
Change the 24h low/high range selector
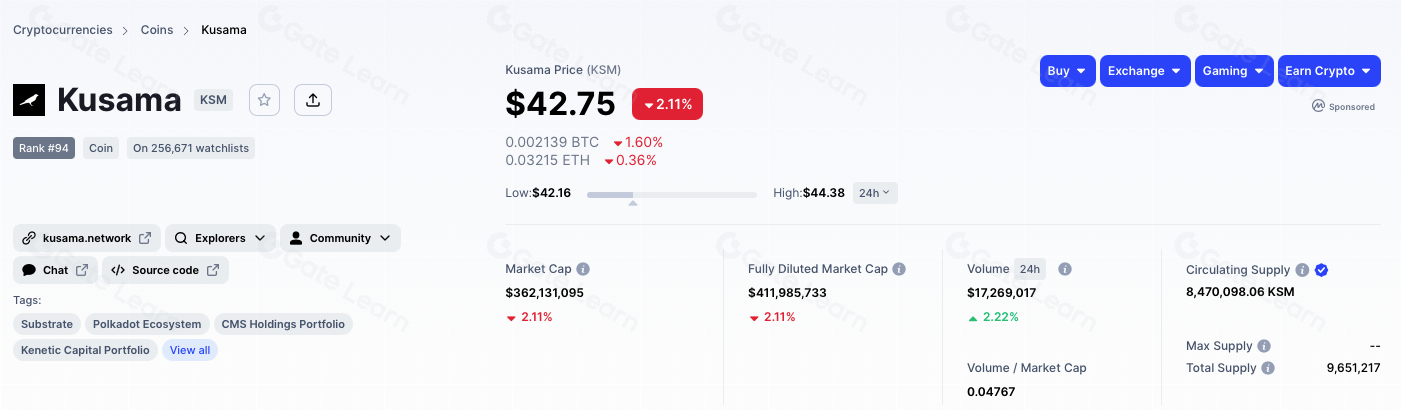[x=875, y=193]
